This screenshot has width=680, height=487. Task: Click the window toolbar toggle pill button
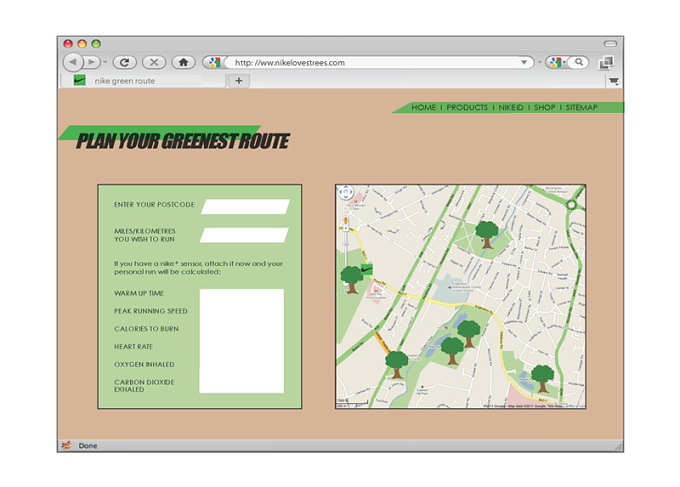(610, 43)
